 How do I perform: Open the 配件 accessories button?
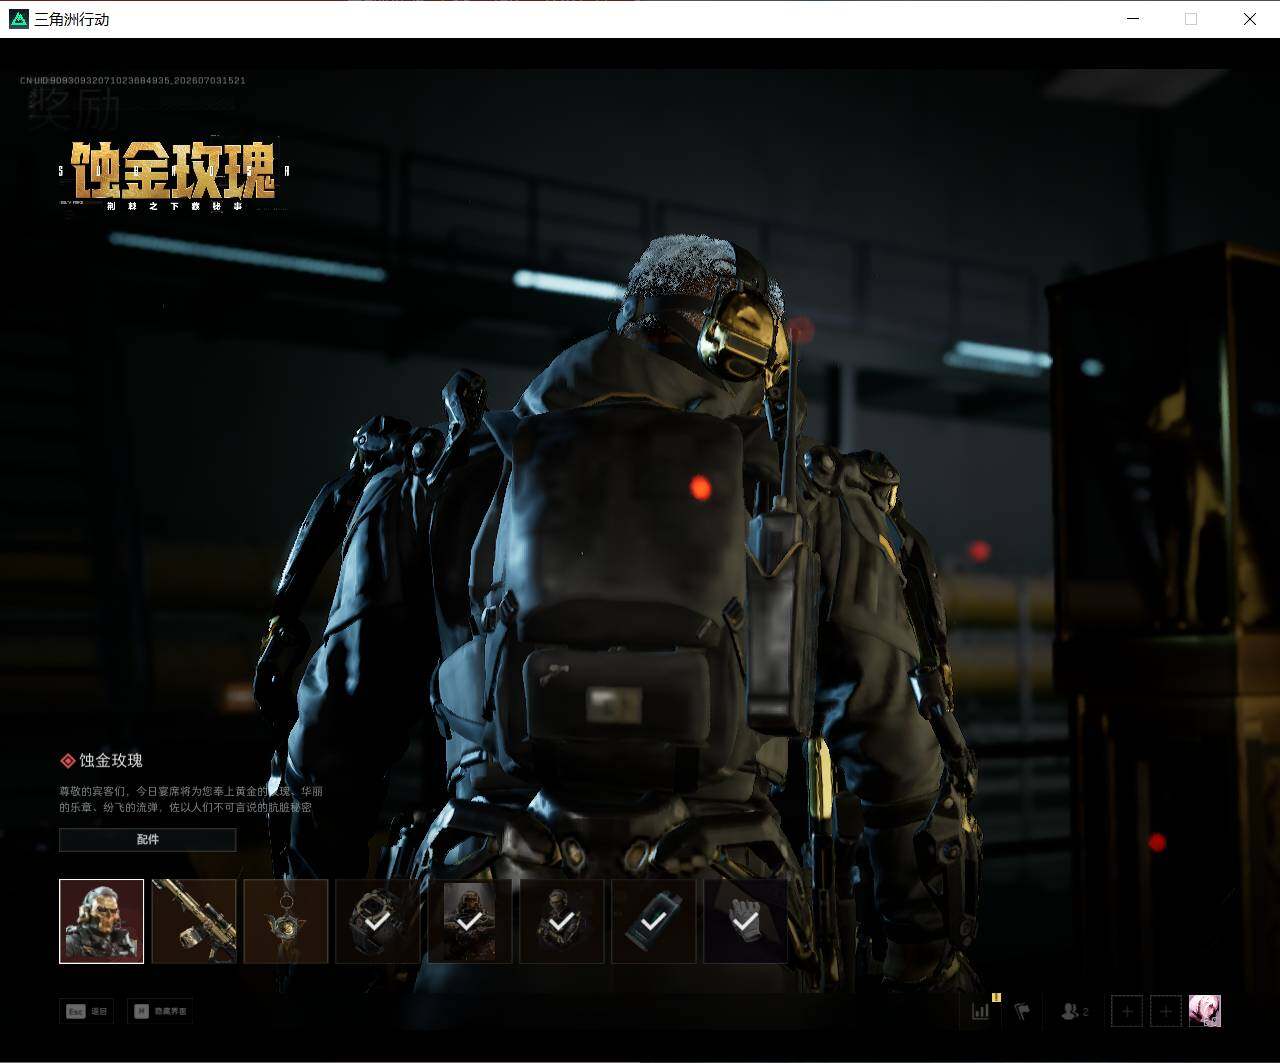pos(148,839)
